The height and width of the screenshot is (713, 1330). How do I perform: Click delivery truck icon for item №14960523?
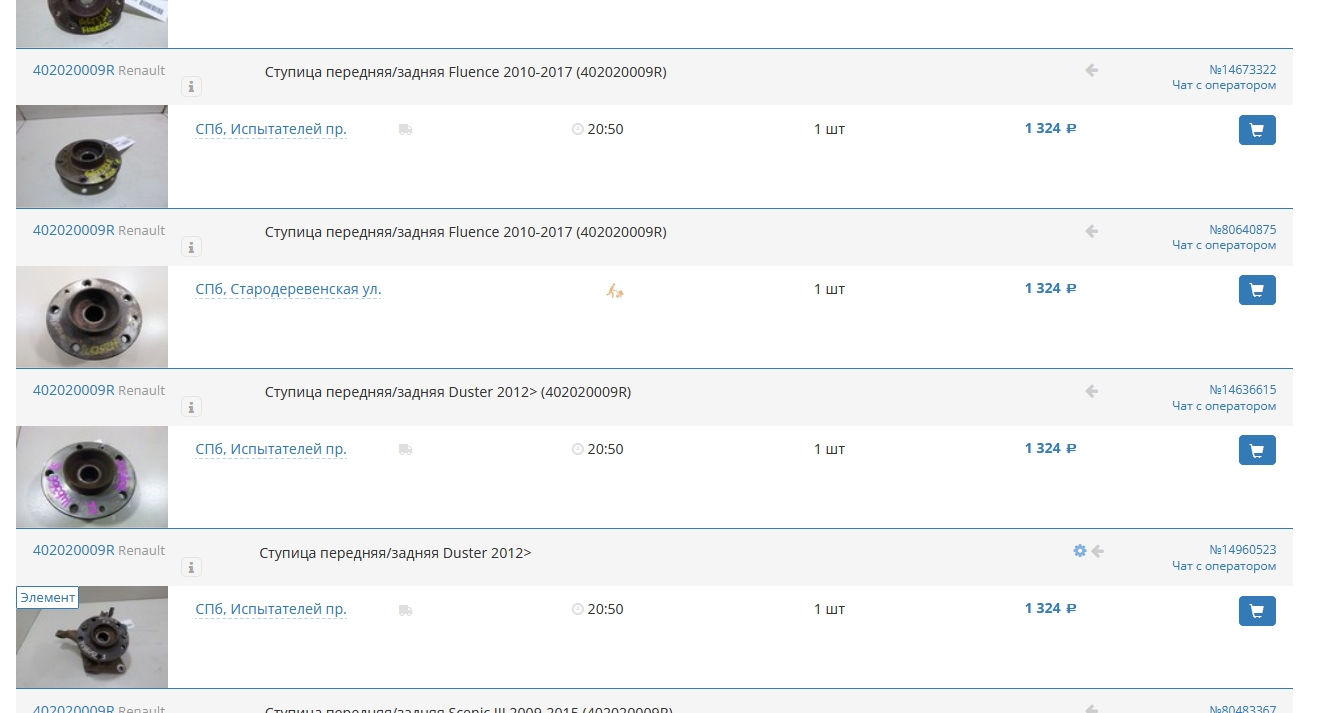(x=405, y=610)
